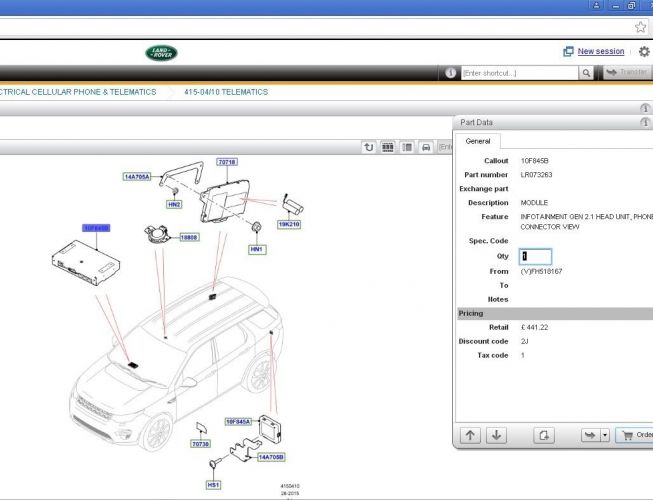The width and height of the screenshot is (653, 500).
Task: Select callout 14A705A in diagram
Action: (x=137, y=177)
